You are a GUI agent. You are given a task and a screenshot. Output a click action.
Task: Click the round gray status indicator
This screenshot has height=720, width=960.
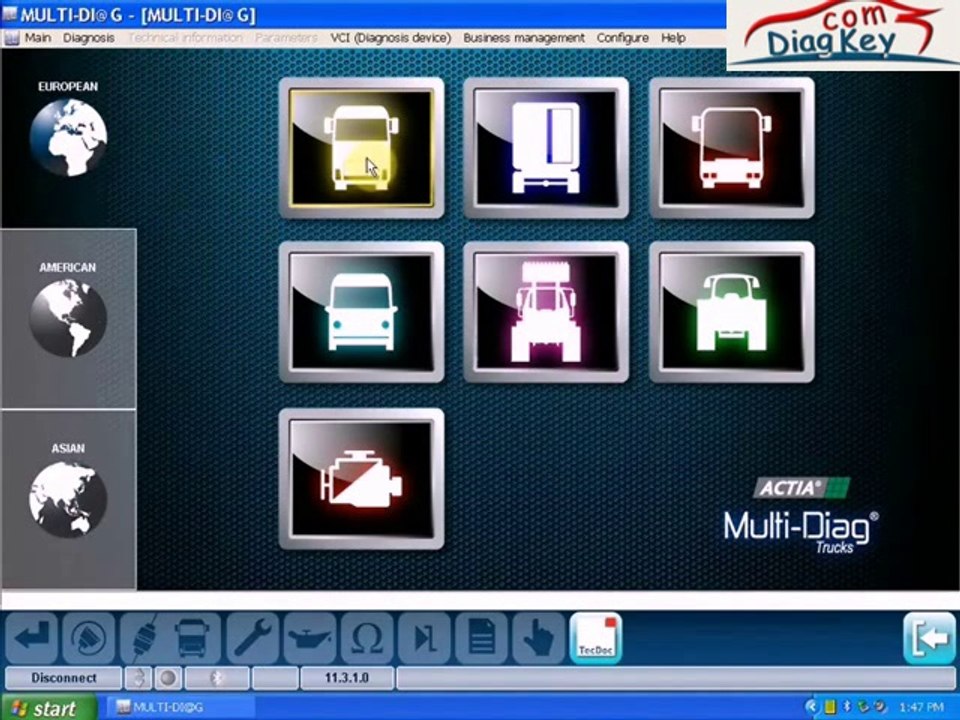pyautogui.click(x=168, y=678)
